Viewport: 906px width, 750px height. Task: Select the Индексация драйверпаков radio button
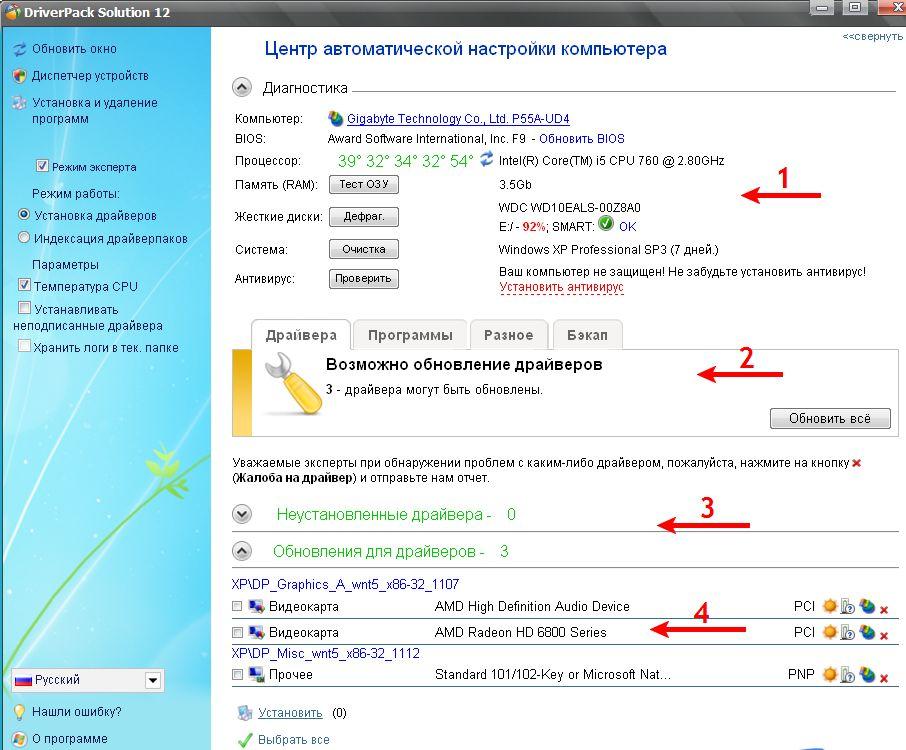[24, 237]
